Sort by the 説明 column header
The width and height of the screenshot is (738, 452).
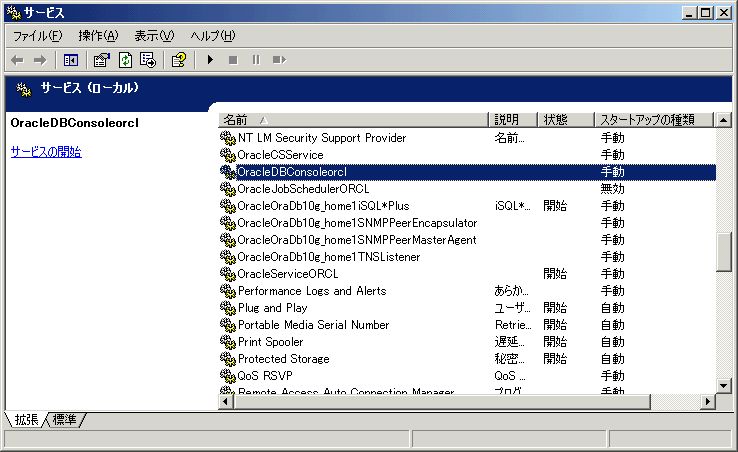pos(513,120)
